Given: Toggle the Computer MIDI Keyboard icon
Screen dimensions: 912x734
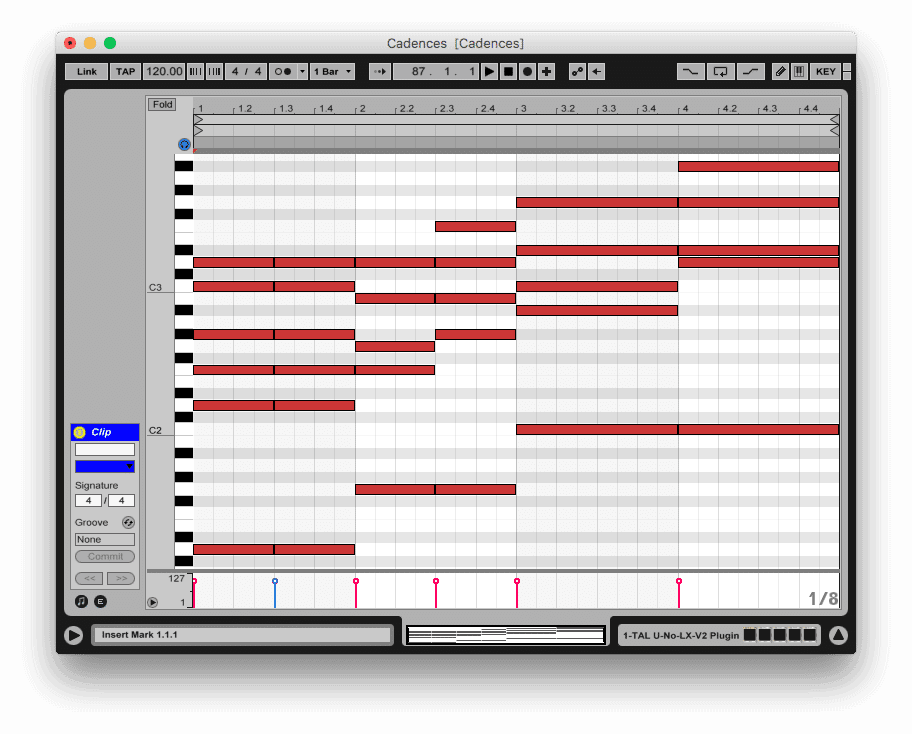Looking at the screenshot, I should coord(799,72).
